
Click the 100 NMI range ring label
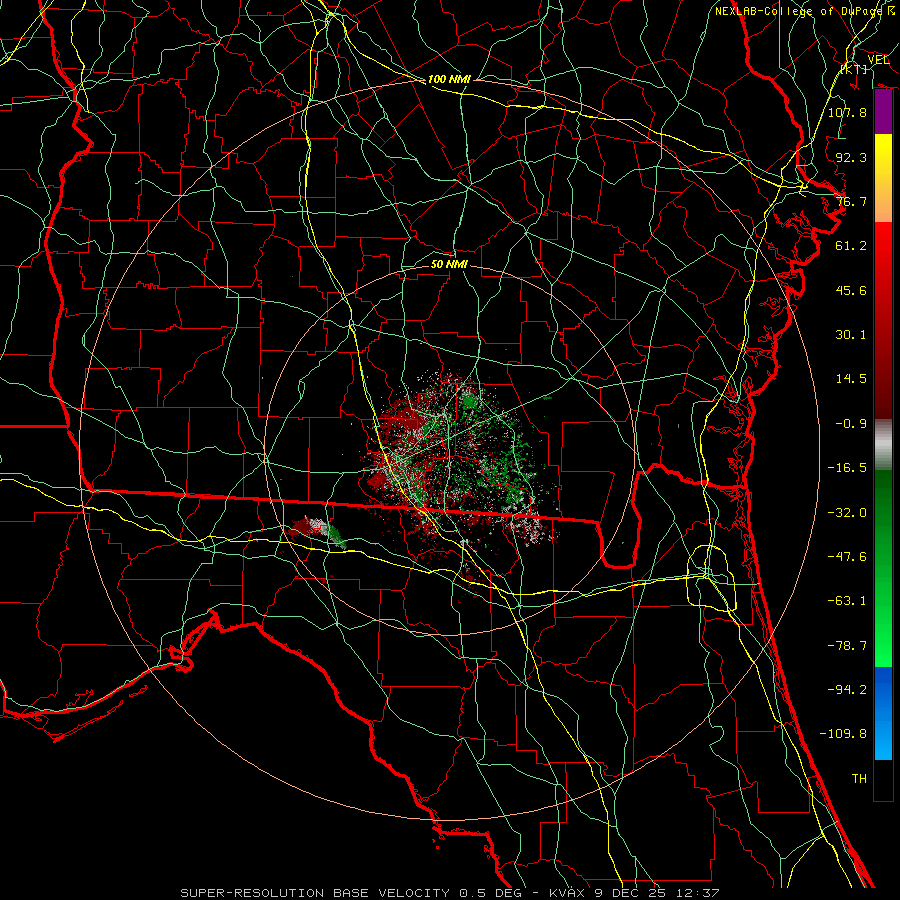pyautogui.click(x=449, y=79)
